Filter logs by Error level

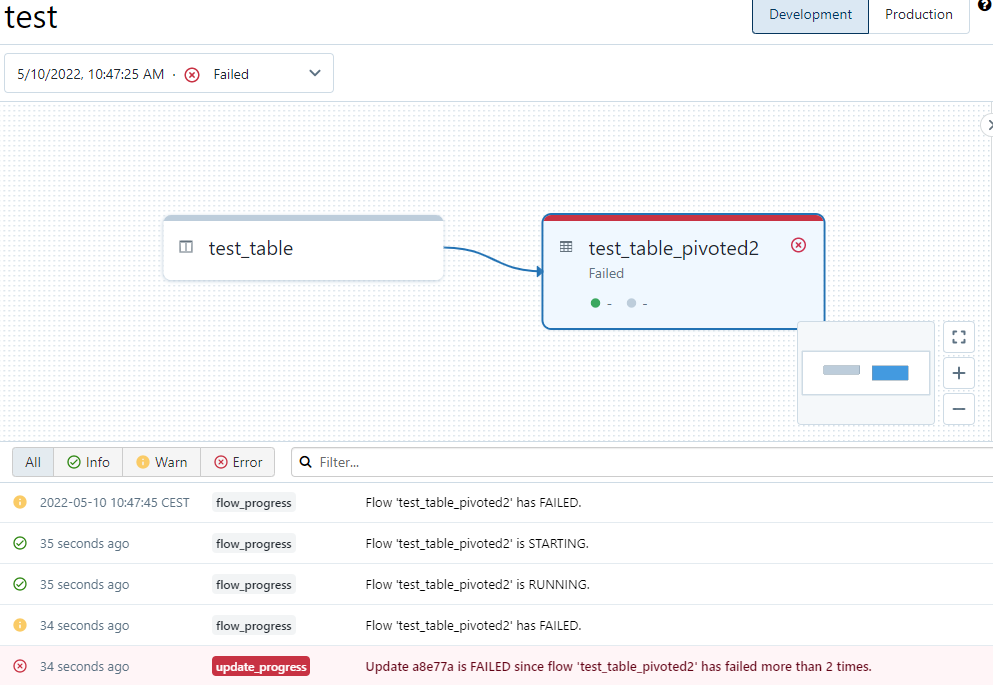pos(238,462)
